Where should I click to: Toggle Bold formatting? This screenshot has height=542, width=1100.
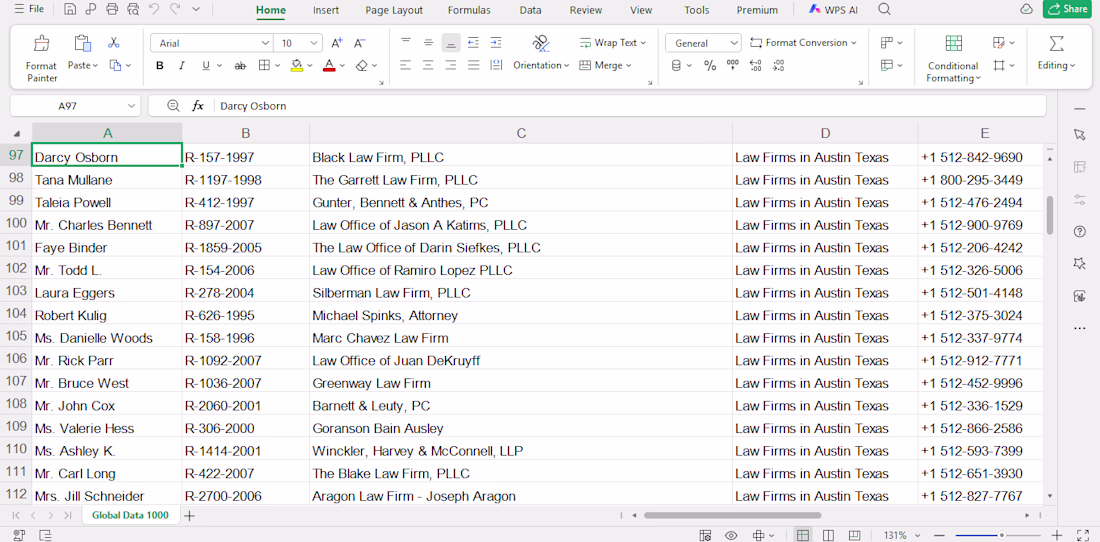tap(160, 65)
